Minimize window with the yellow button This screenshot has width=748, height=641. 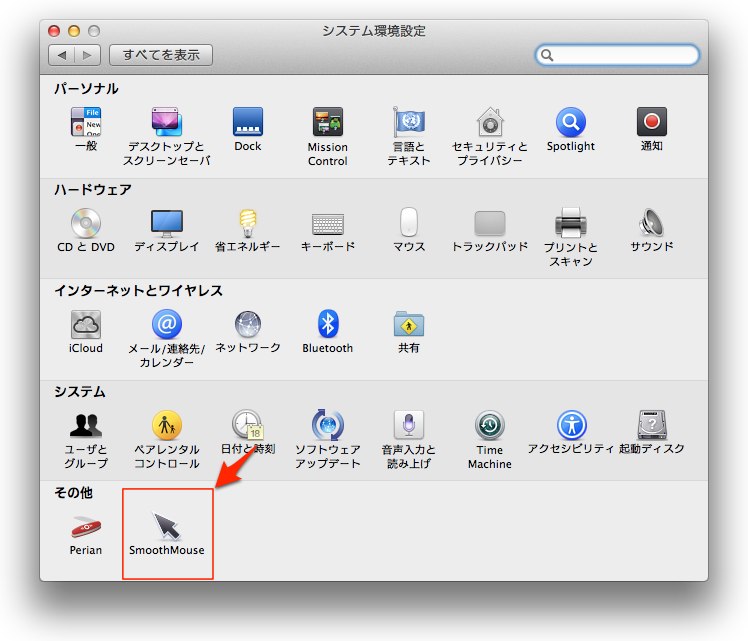pos(74,31)
